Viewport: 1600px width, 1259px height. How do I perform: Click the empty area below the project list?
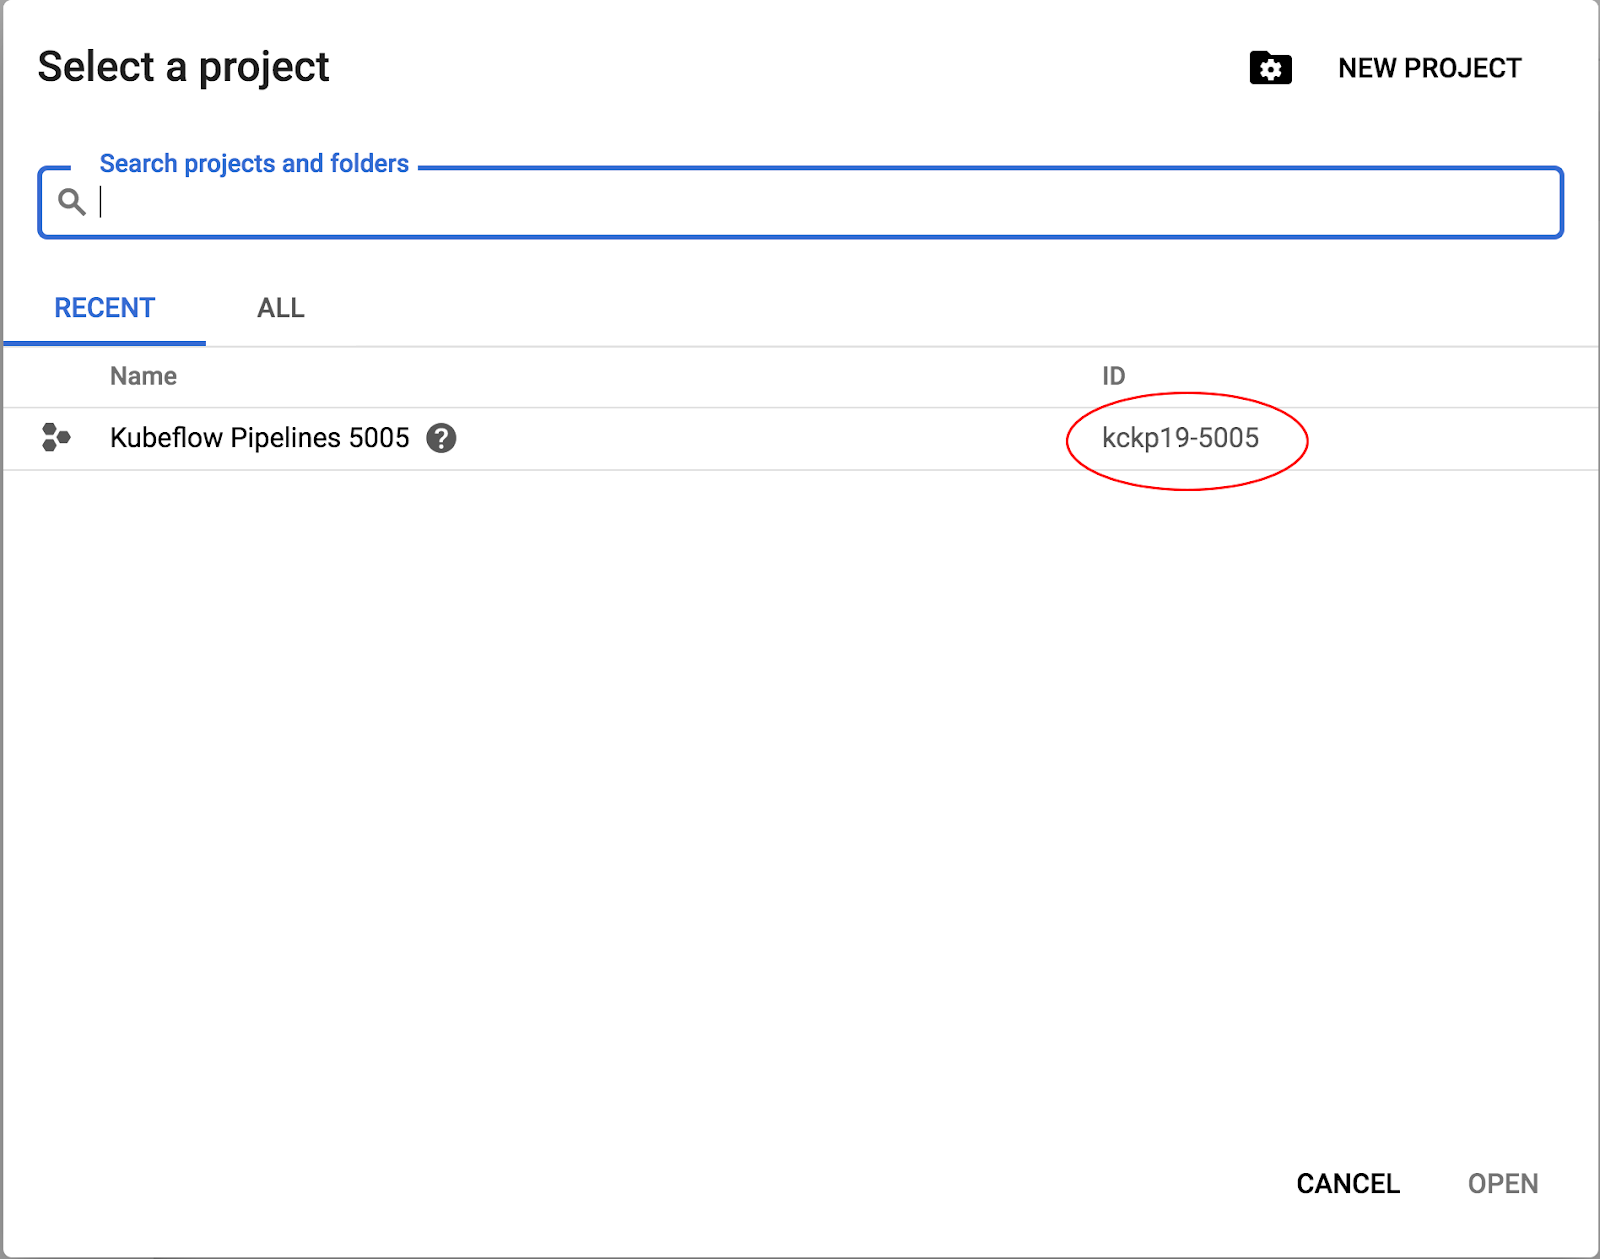[800, 800]
